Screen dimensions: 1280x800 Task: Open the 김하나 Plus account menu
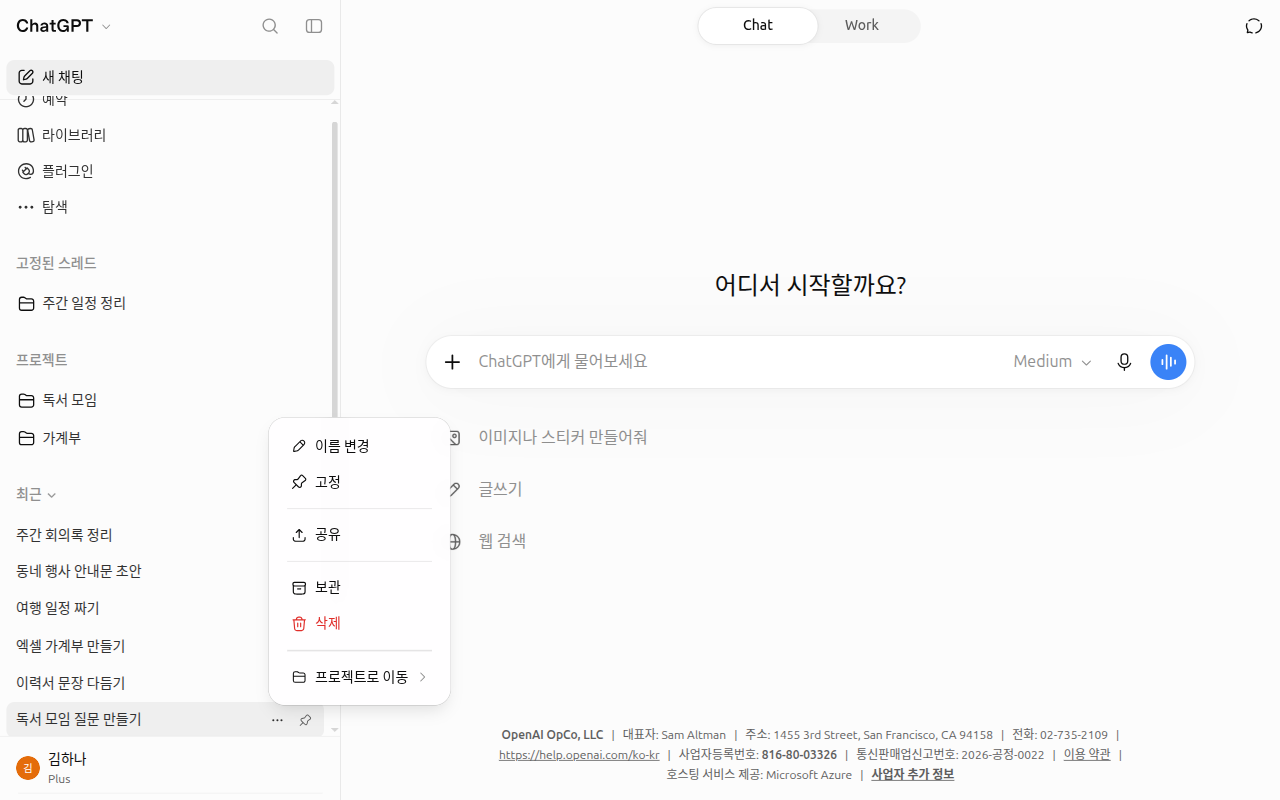point(170,767)
